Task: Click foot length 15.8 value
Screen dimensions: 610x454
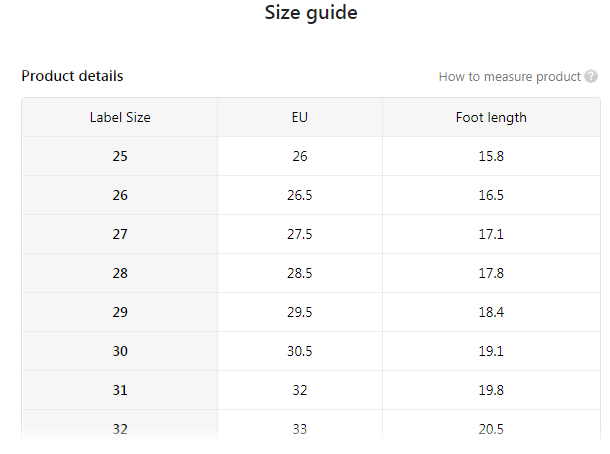Action: (491, 156)
